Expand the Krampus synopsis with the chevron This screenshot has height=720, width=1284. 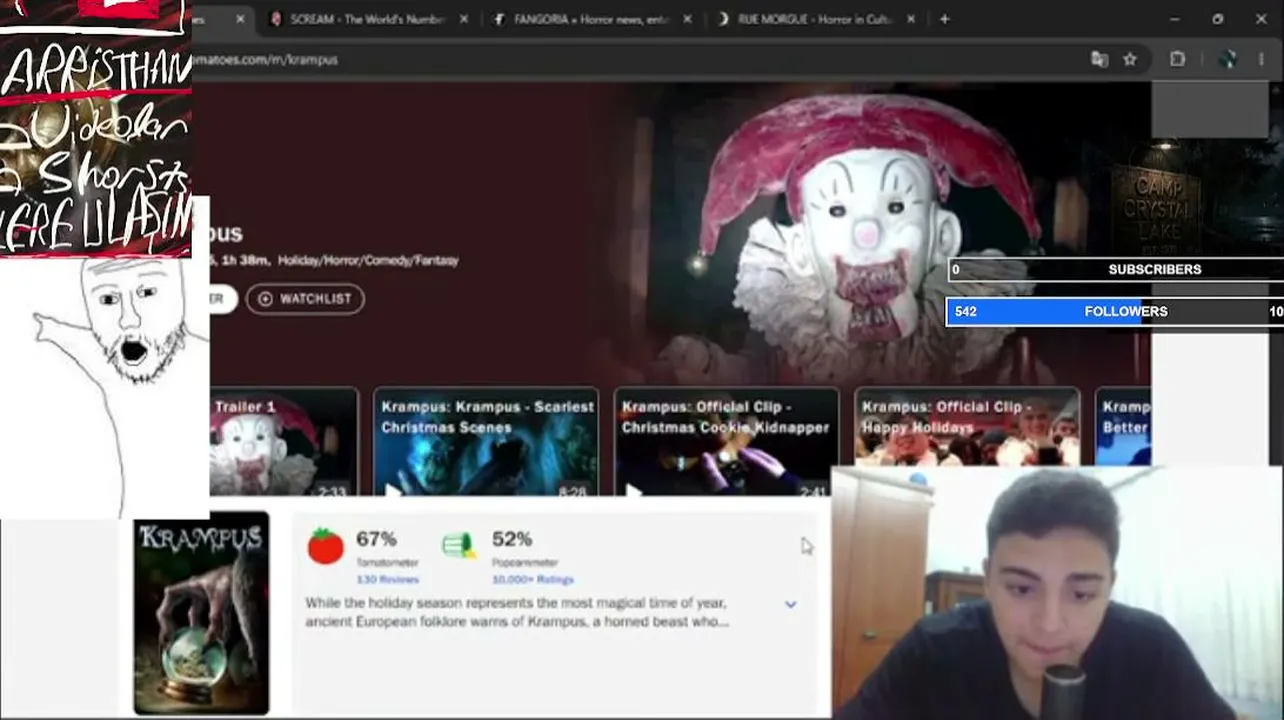pos(790,605)
